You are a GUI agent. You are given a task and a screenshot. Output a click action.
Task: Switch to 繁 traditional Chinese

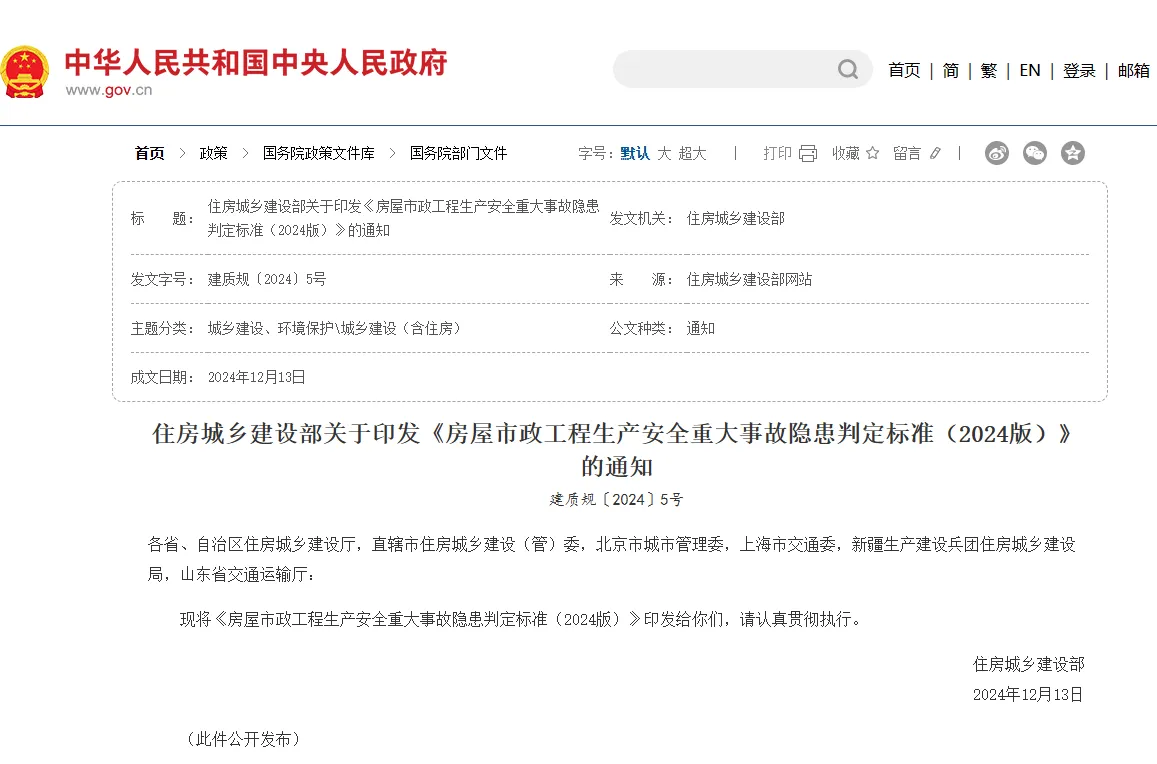[988, 70]
